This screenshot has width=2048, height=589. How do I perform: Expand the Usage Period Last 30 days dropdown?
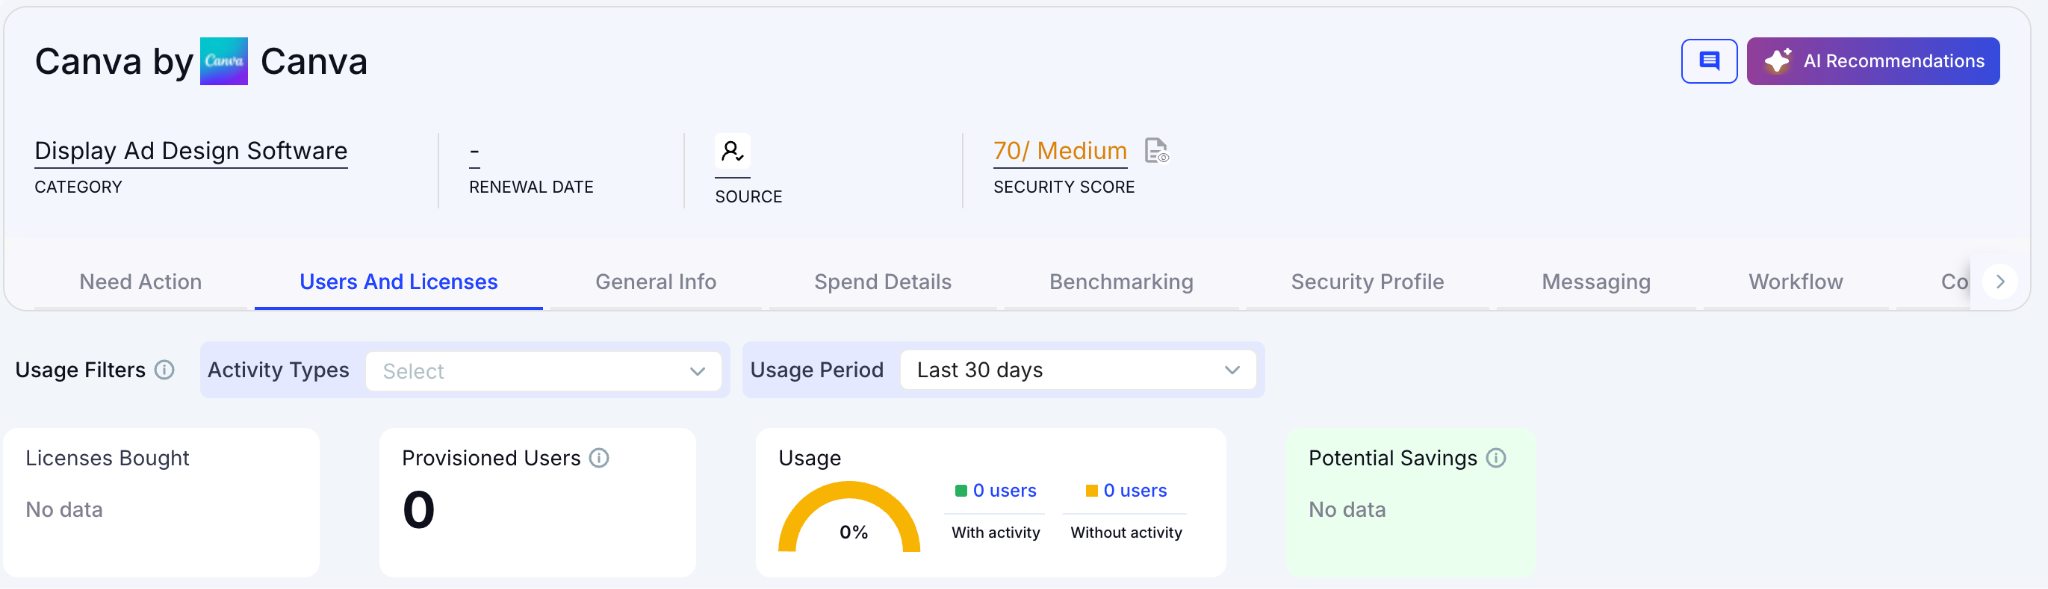tap(1078, 370)
